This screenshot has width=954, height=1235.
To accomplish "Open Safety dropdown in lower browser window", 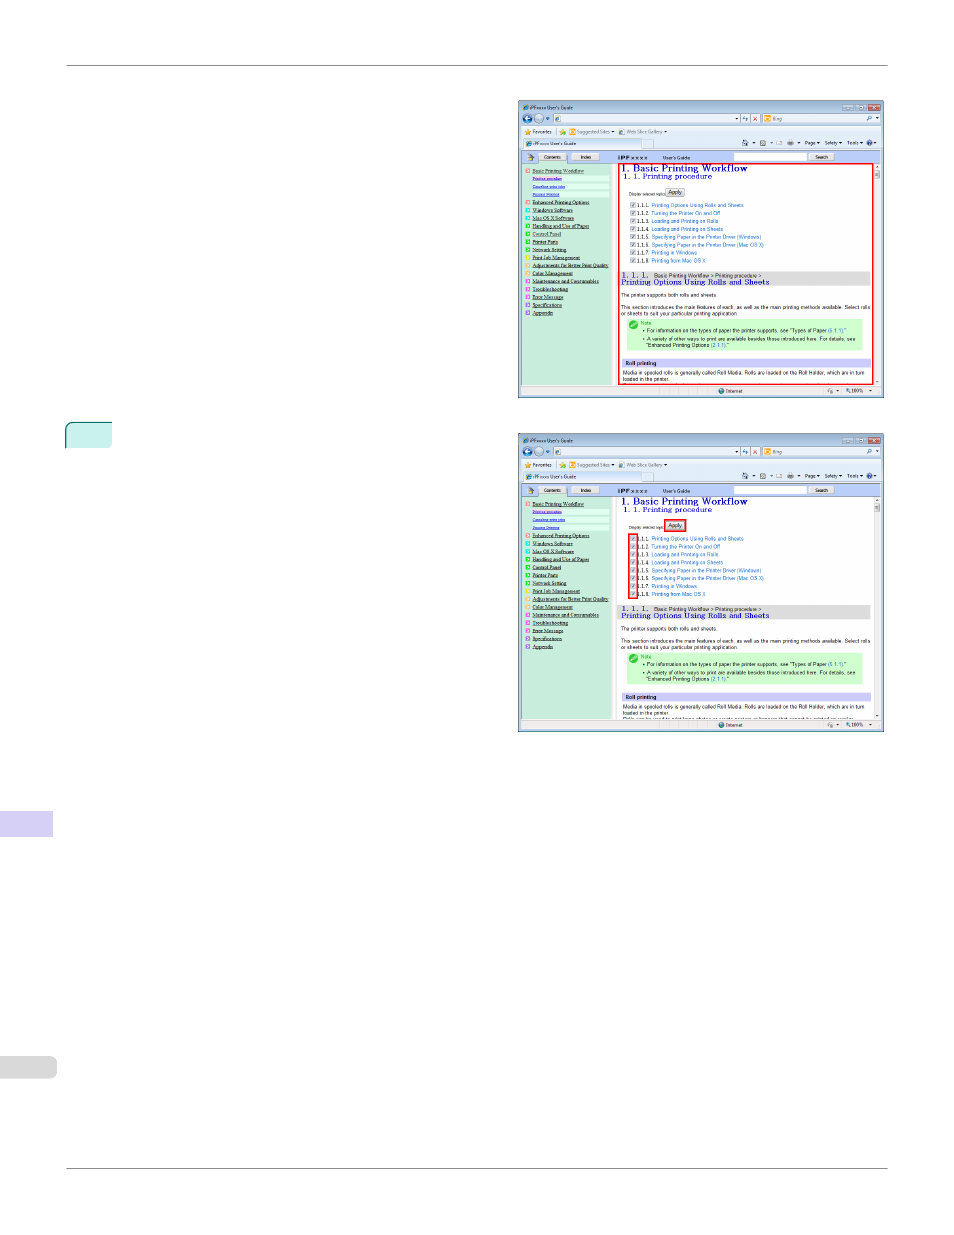I will coord(833,476).
